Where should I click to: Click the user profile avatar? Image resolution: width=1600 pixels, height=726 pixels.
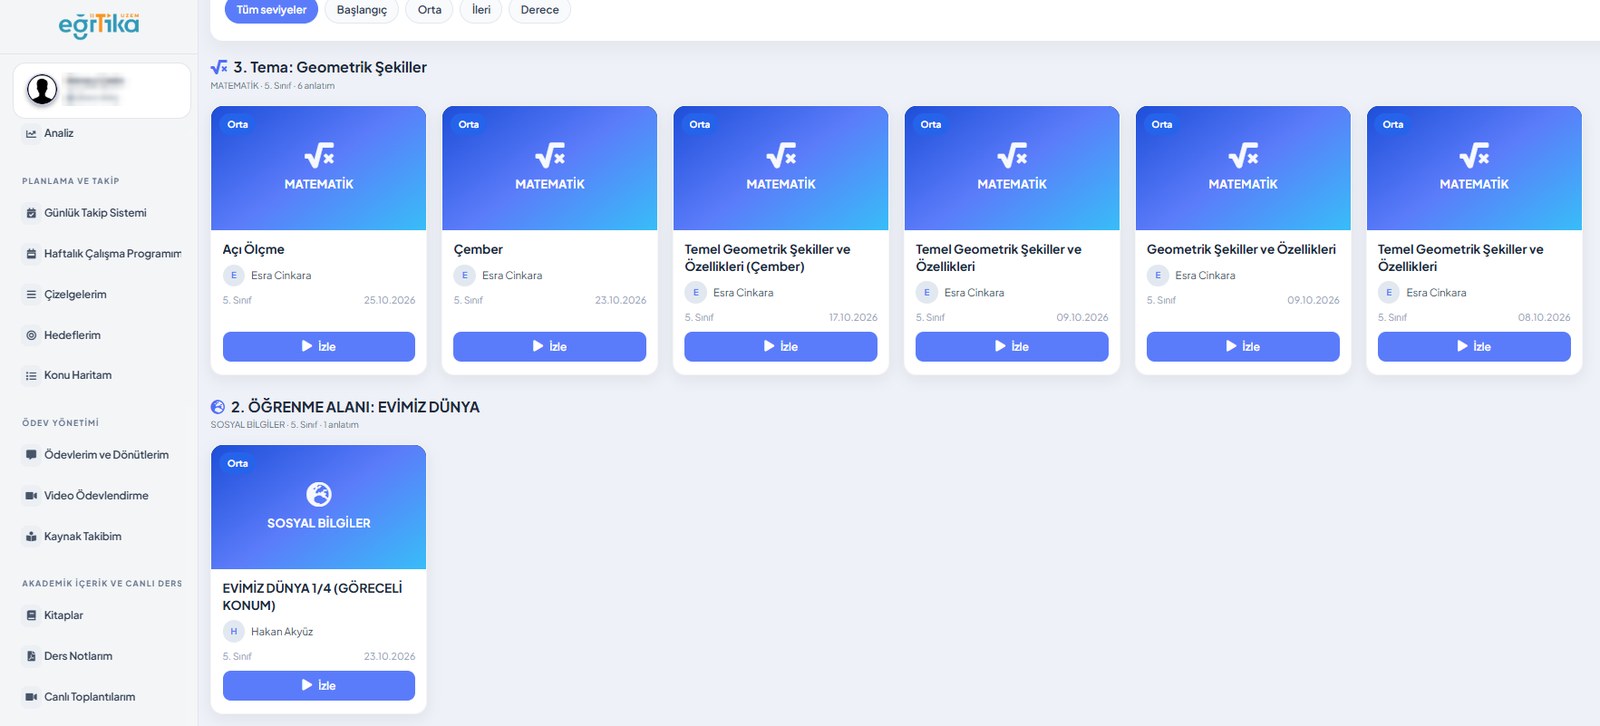42,90
